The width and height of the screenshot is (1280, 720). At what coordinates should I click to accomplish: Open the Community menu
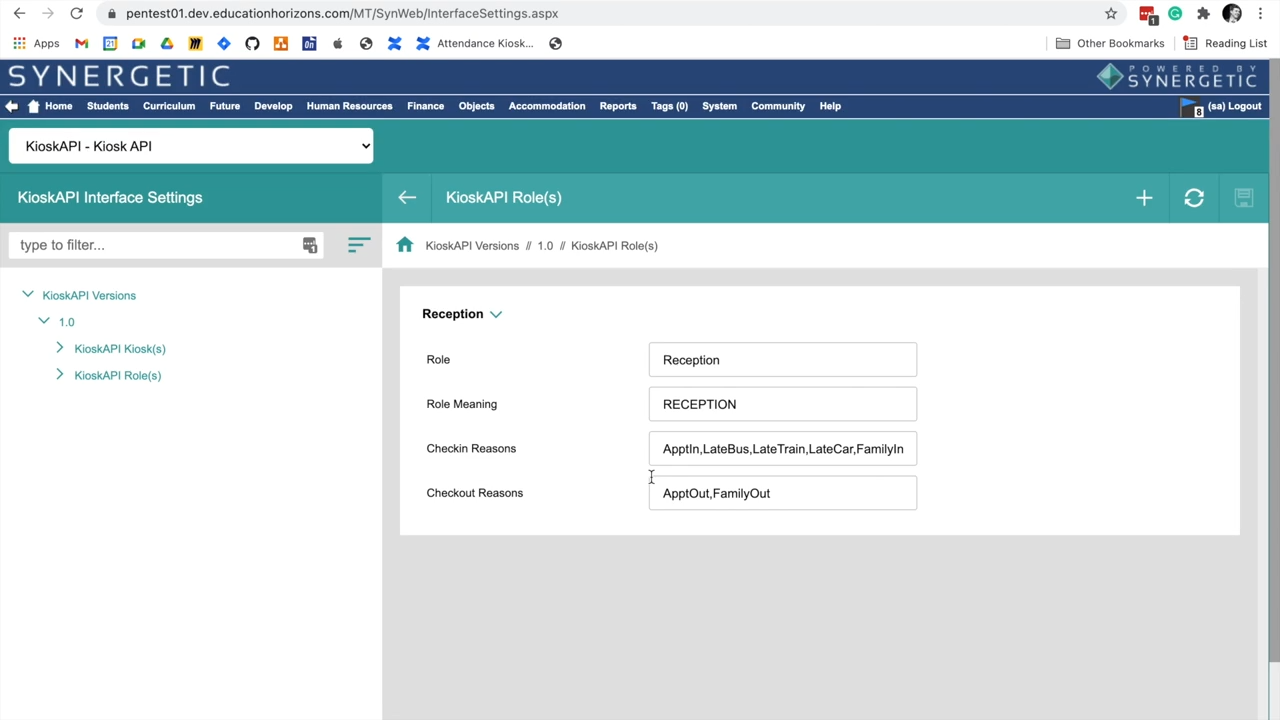click(x=778, y=106)
